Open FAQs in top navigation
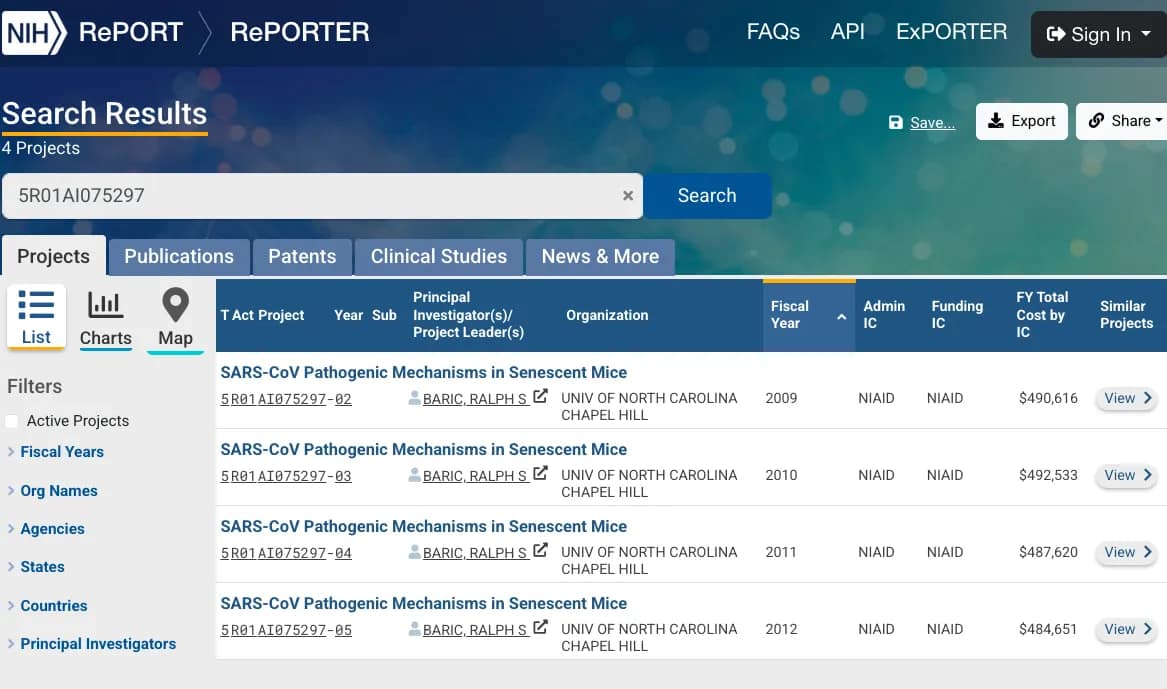Viewport: 1167px width, 689px height. (x=773, y=31)
